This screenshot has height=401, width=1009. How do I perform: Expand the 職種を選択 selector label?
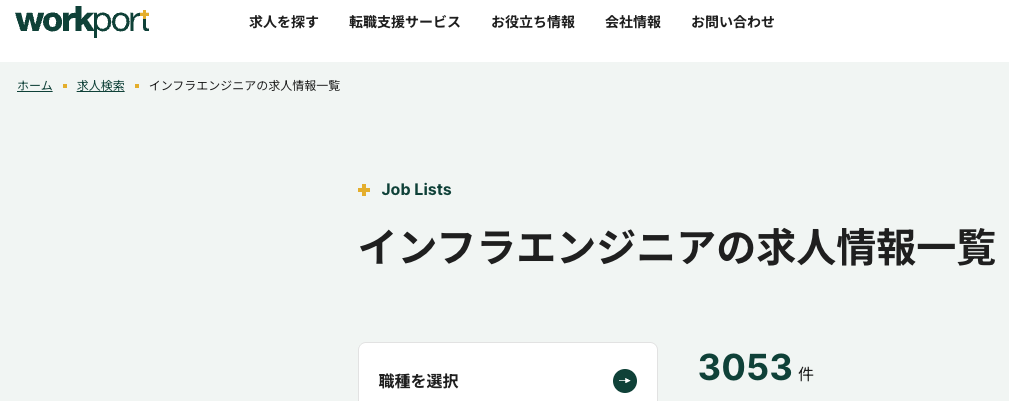pyautogui.click(x=419, y=381)
